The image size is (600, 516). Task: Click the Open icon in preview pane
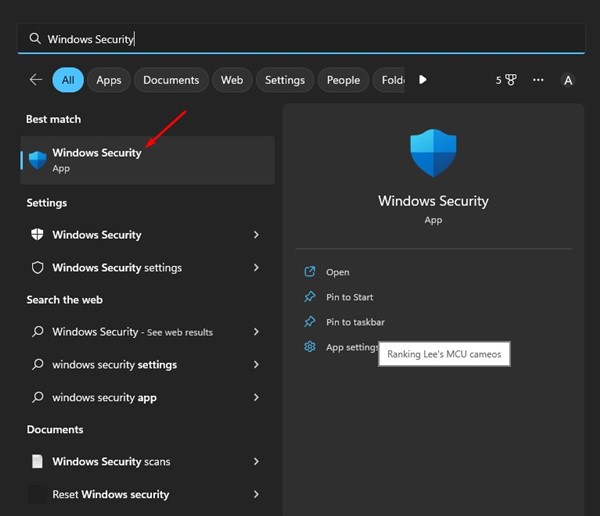pyautogui.click(x=310, y=272)
